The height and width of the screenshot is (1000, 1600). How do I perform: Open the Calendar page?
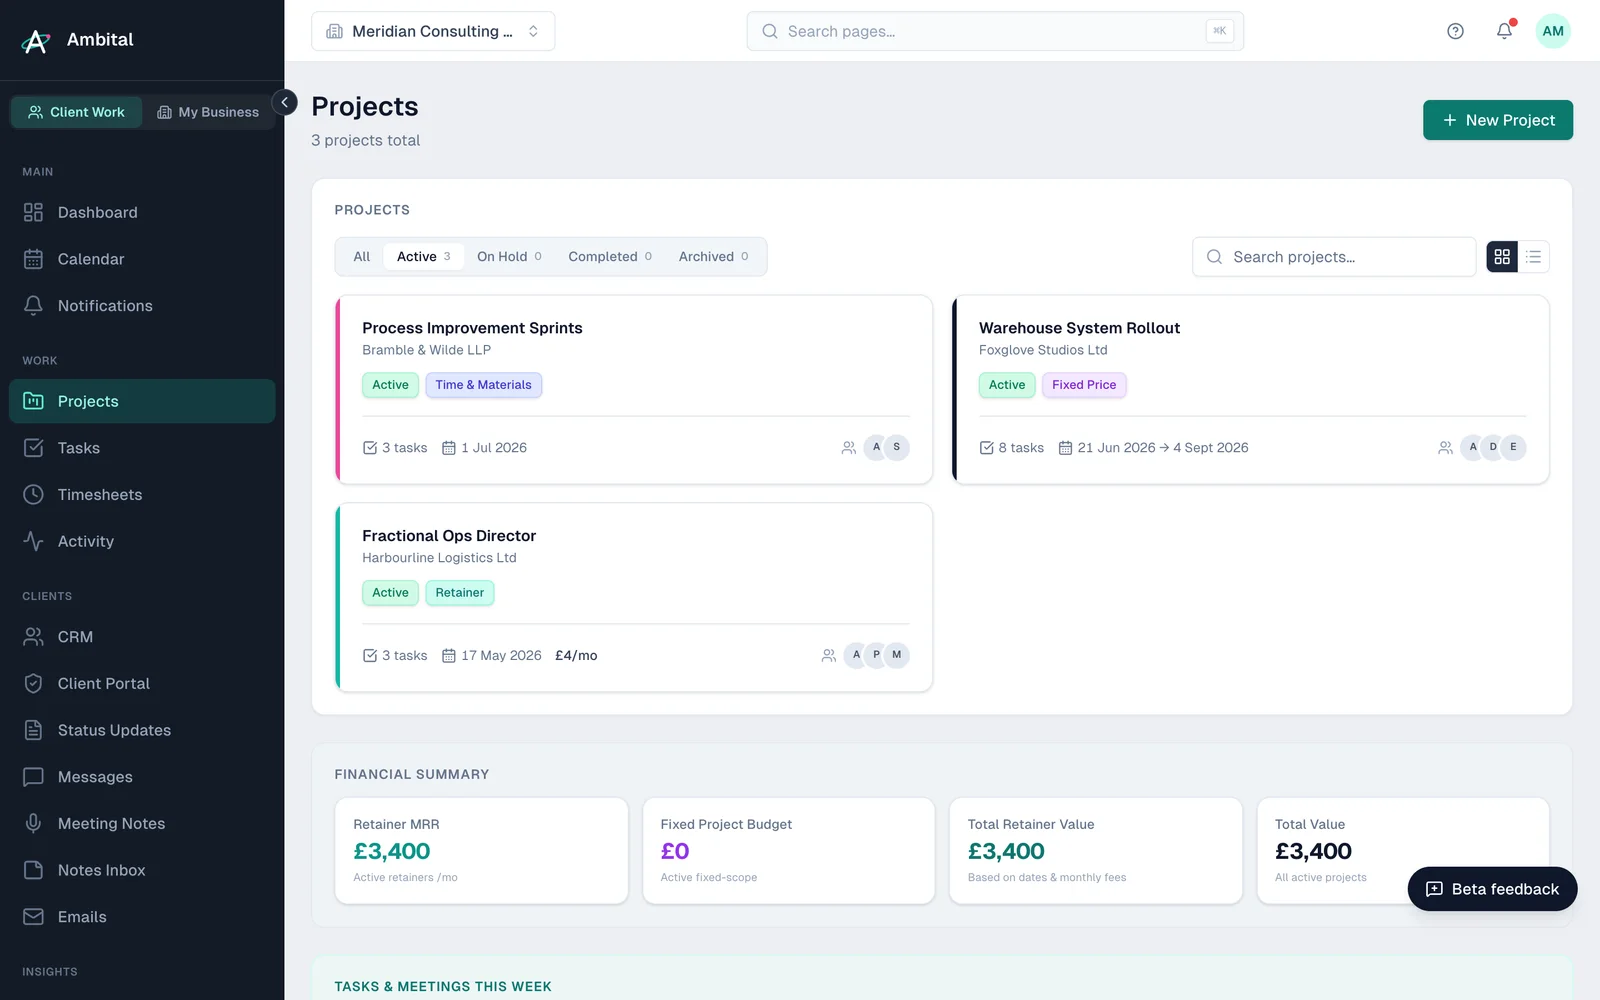point(142,259)
